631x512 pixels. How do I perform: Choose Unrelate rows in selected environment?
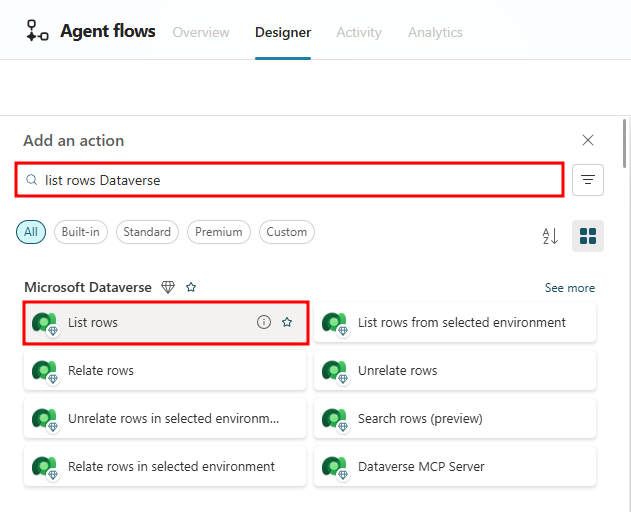coord(165,418)
